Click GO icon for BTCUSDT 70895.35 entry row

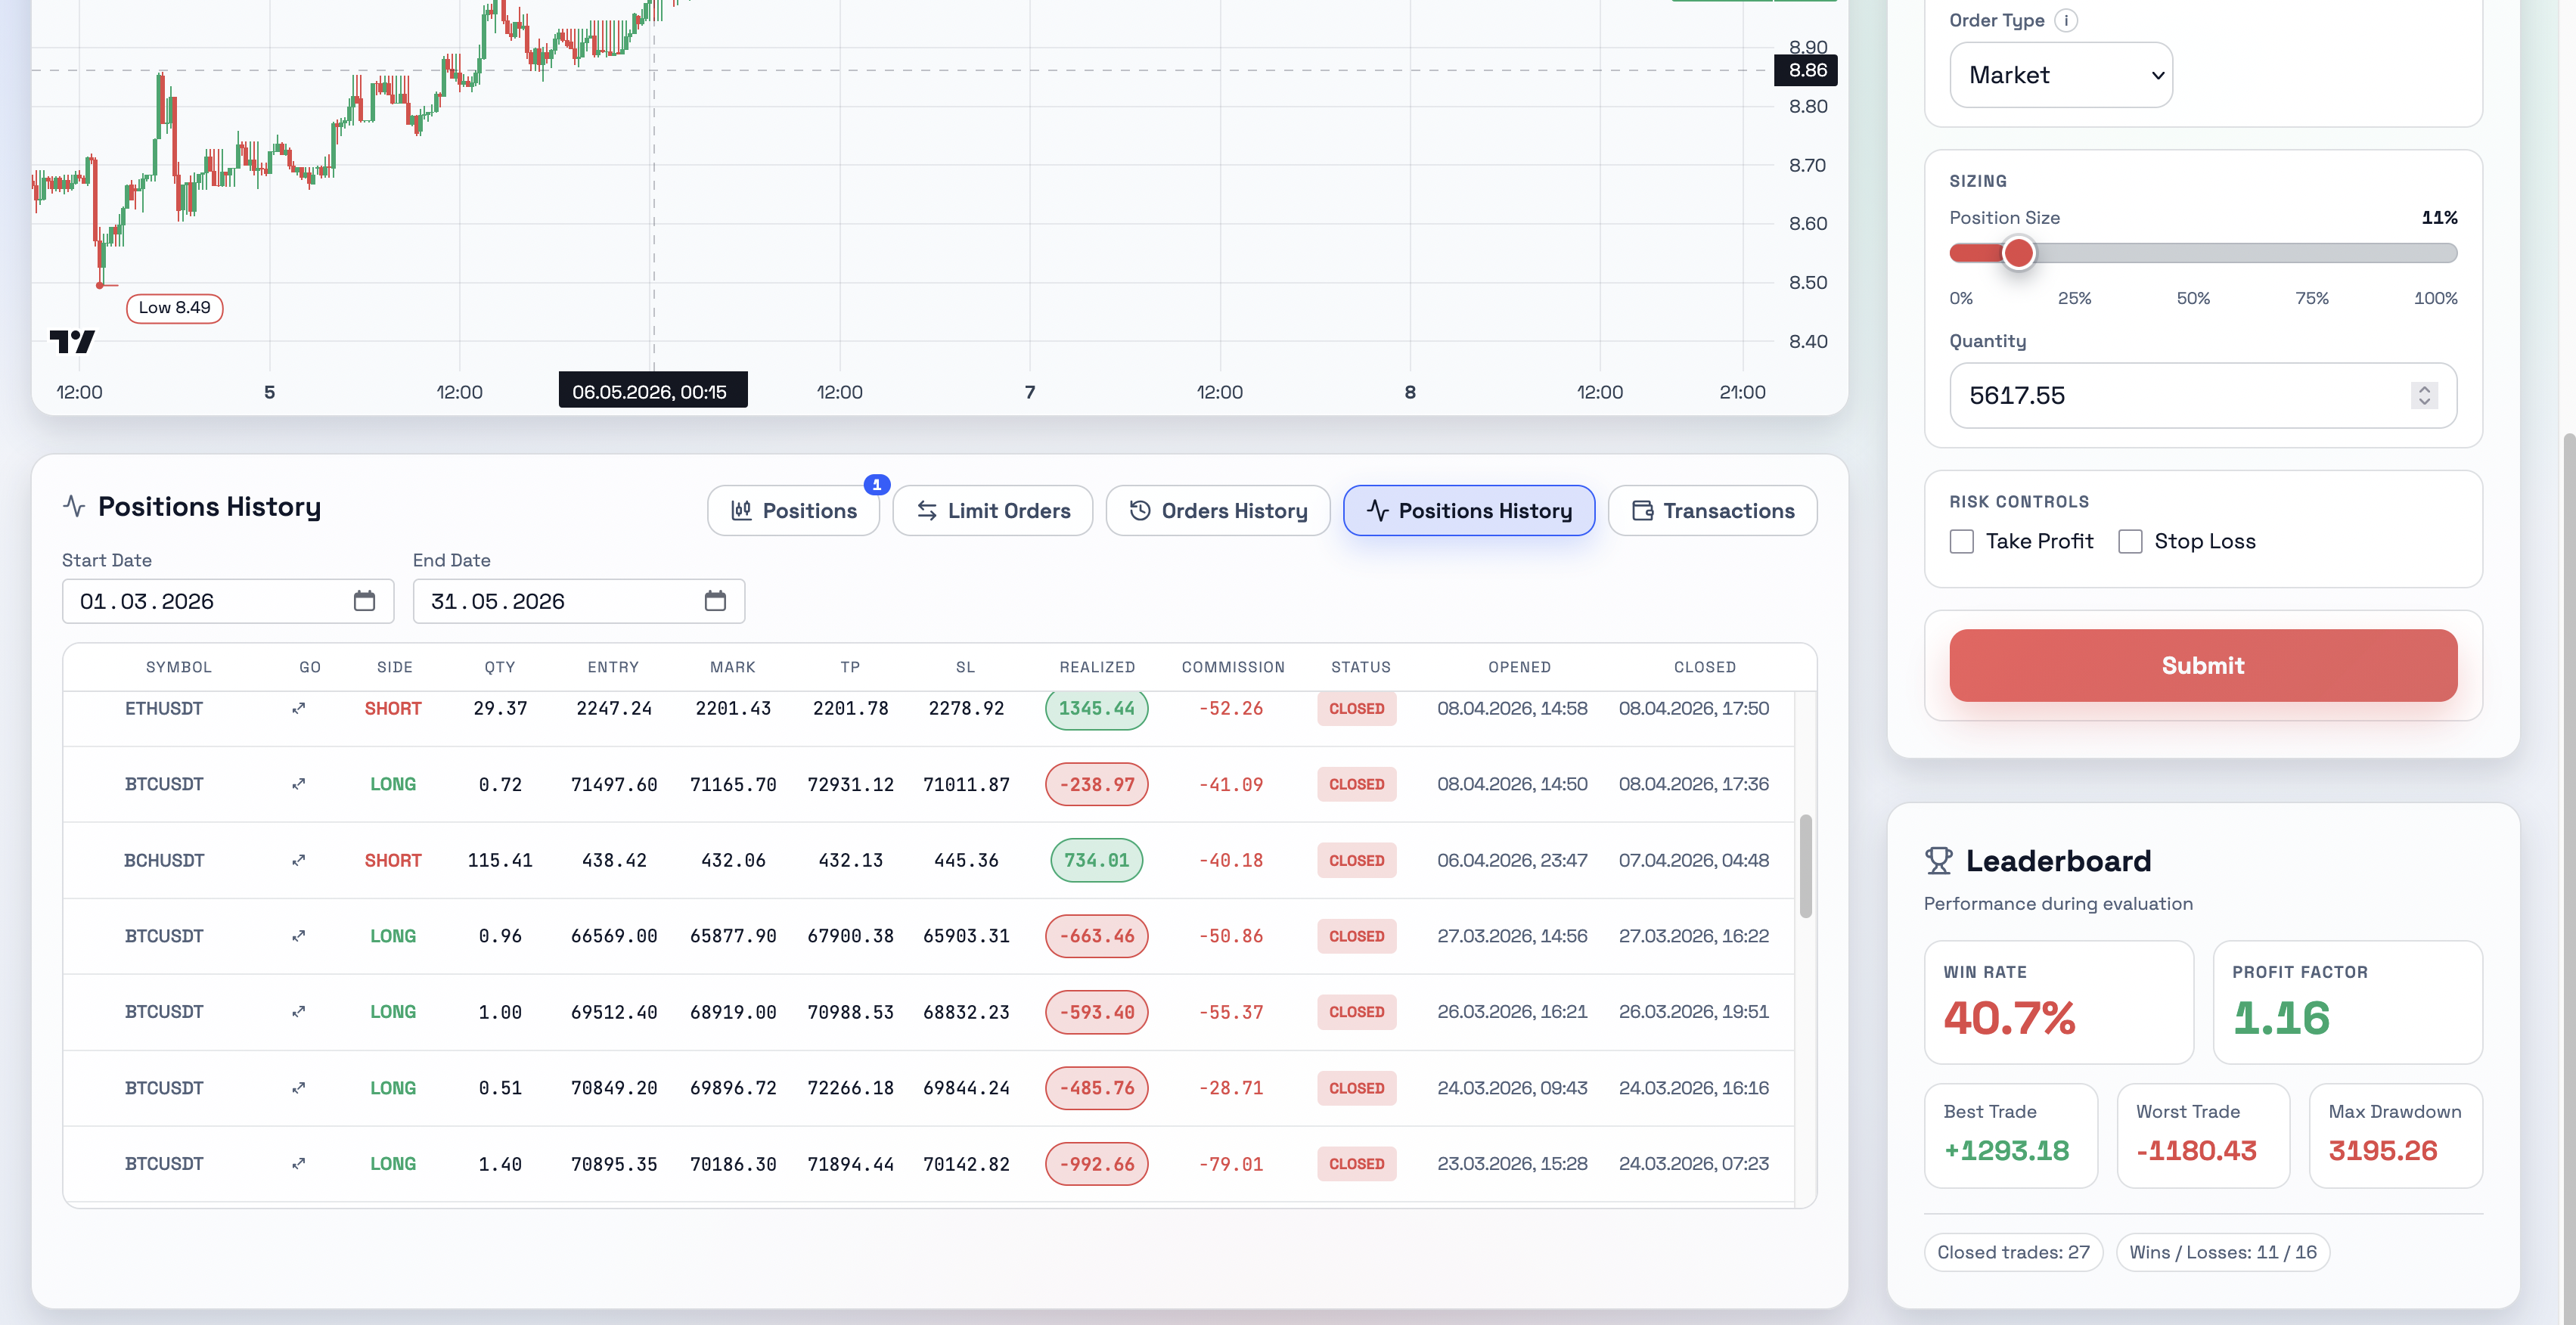(298, 1164)
